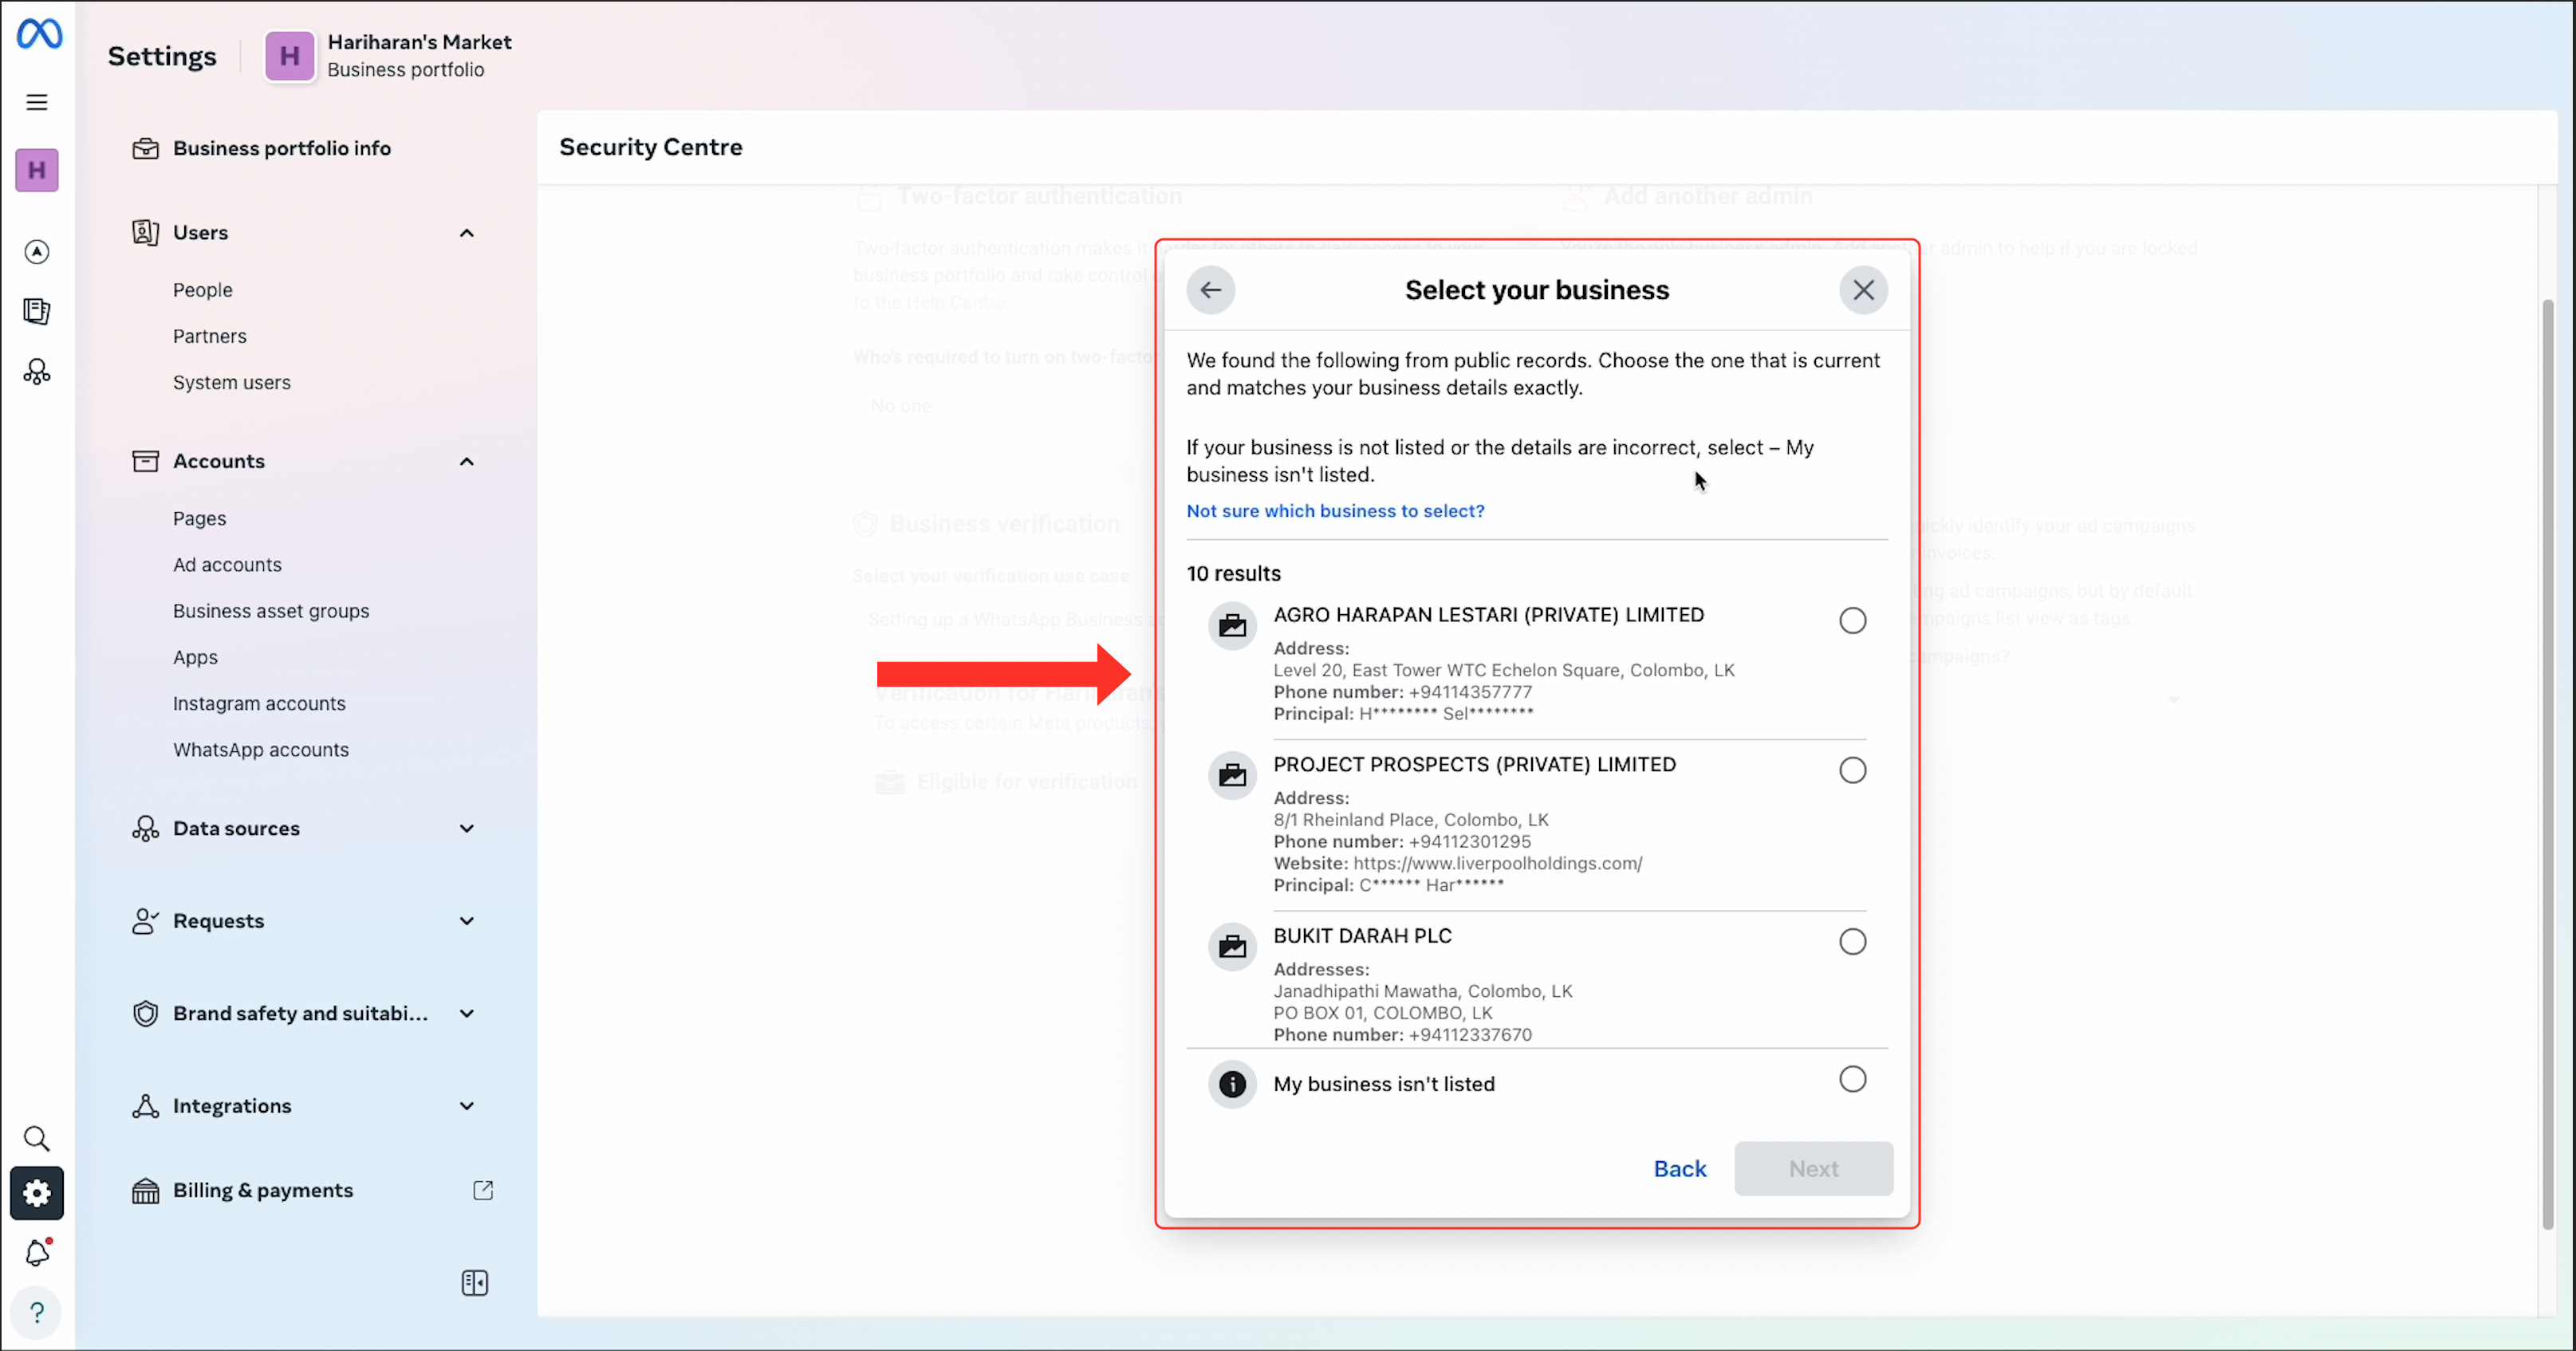Open Ad accounts
Screen dimensions: 2576x1351
[228, 565]
